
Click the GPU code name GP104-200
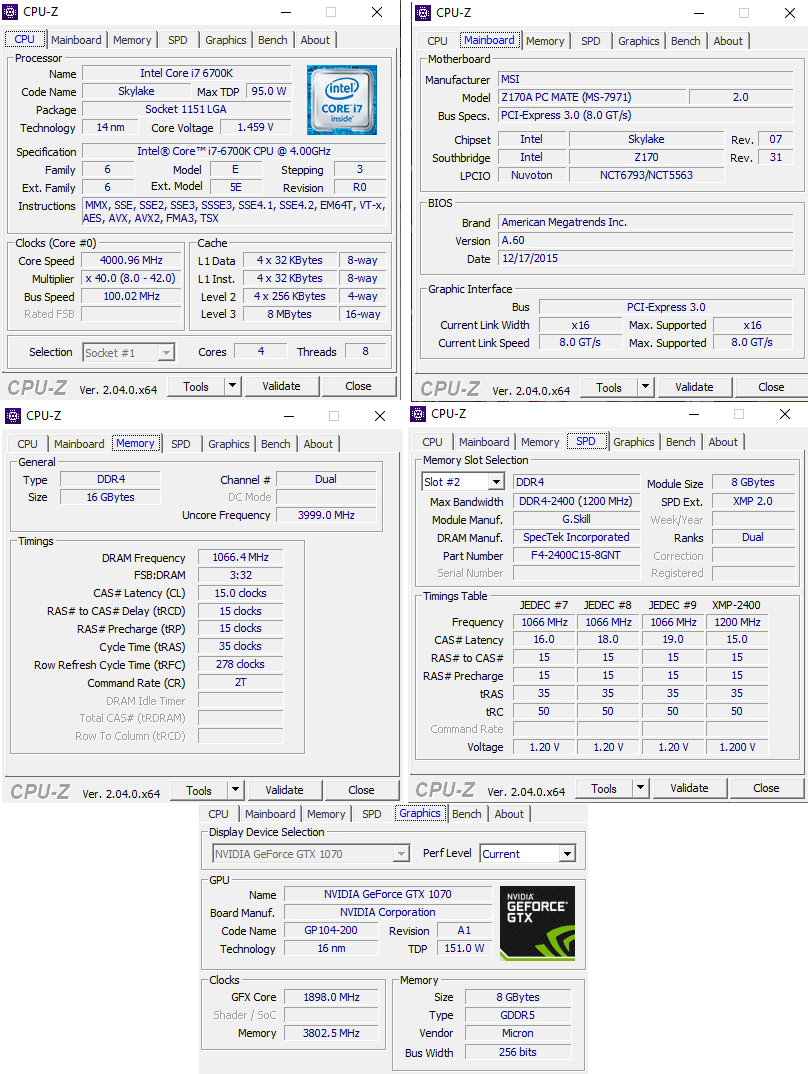(331, 930)
